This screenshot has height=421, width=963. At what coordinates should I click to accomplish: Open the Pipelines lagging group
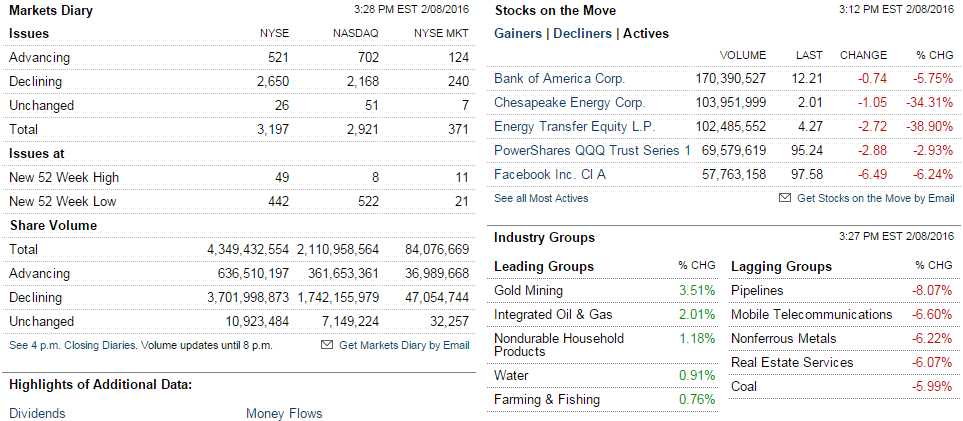(757, 291)
